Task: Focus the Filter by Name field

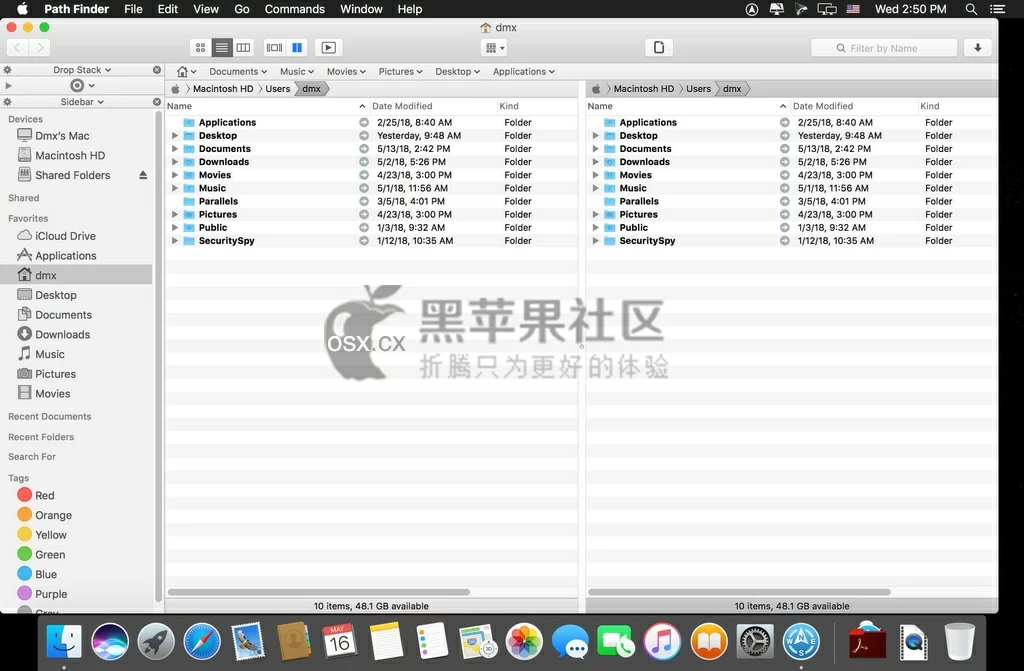Action: pyautogui.click(x=884, y=48)
